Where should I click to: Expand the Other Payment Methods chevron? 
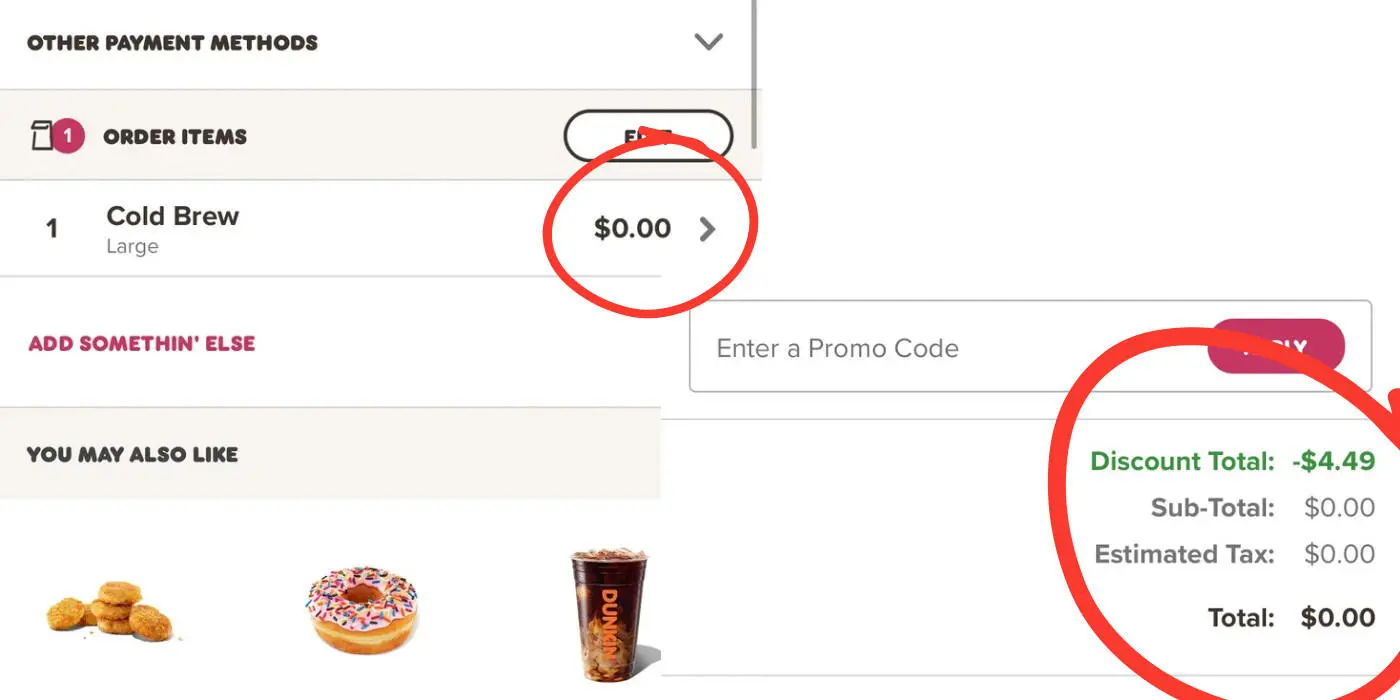[708, 42]
